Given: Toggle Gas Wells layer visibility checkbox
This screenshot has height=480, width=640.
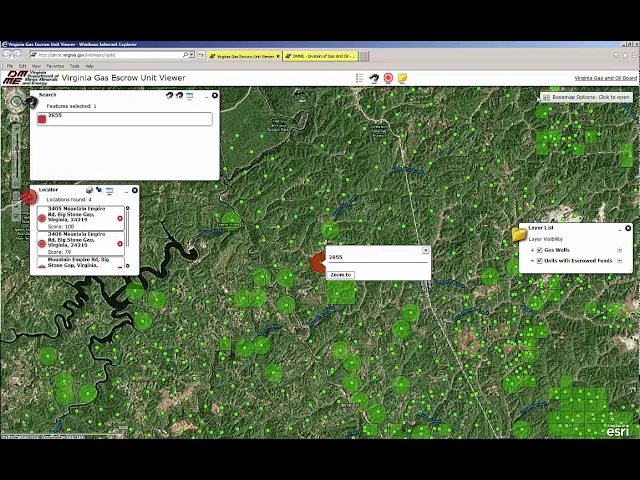Looking at the screenshot, I should 539,250.
